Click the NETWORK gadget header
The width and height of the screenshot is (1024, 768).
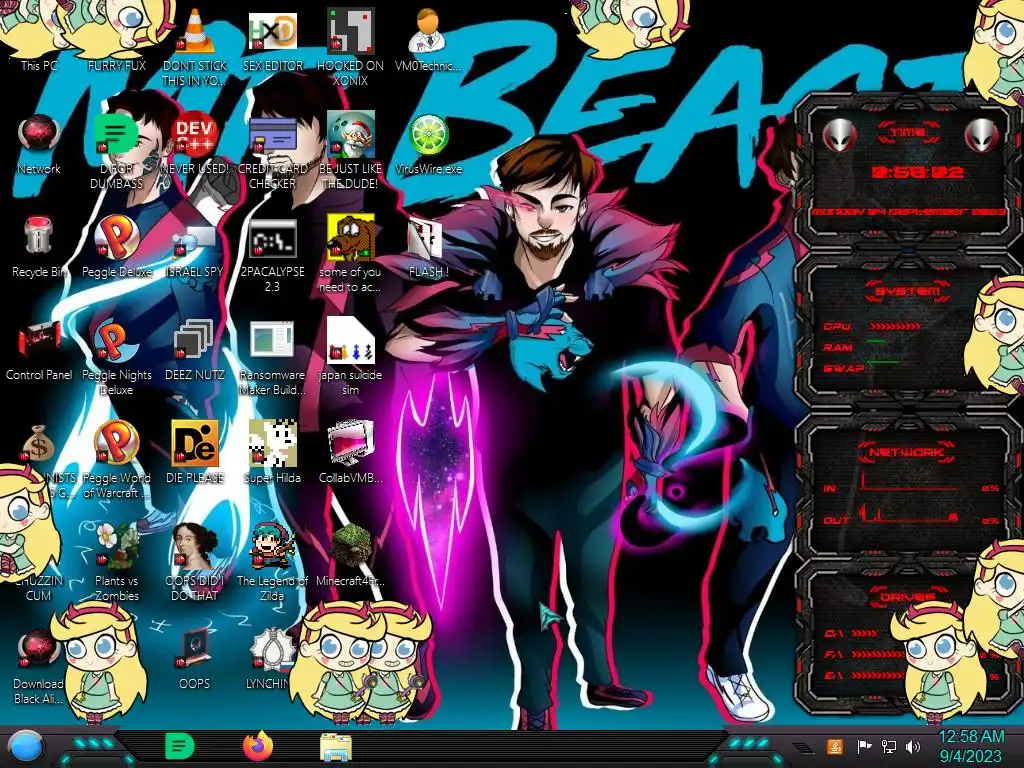coord(906,451)
